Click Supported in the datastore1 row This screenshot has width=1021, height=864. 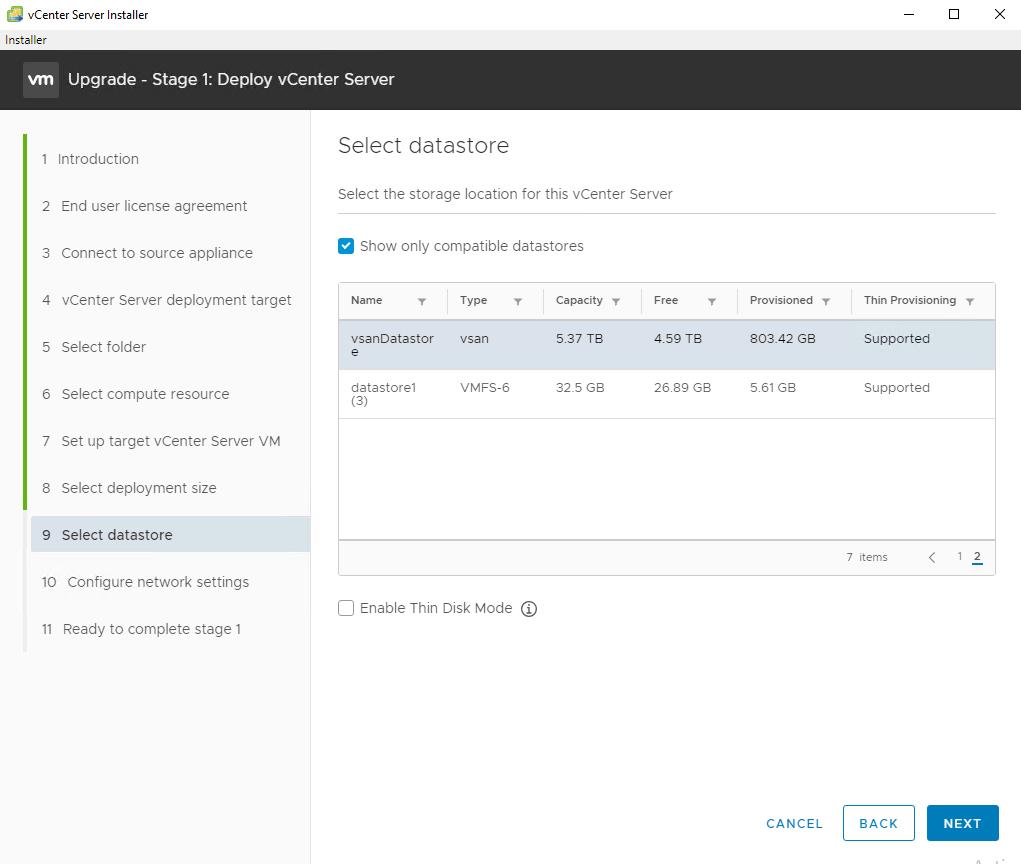tap(897, 387)
